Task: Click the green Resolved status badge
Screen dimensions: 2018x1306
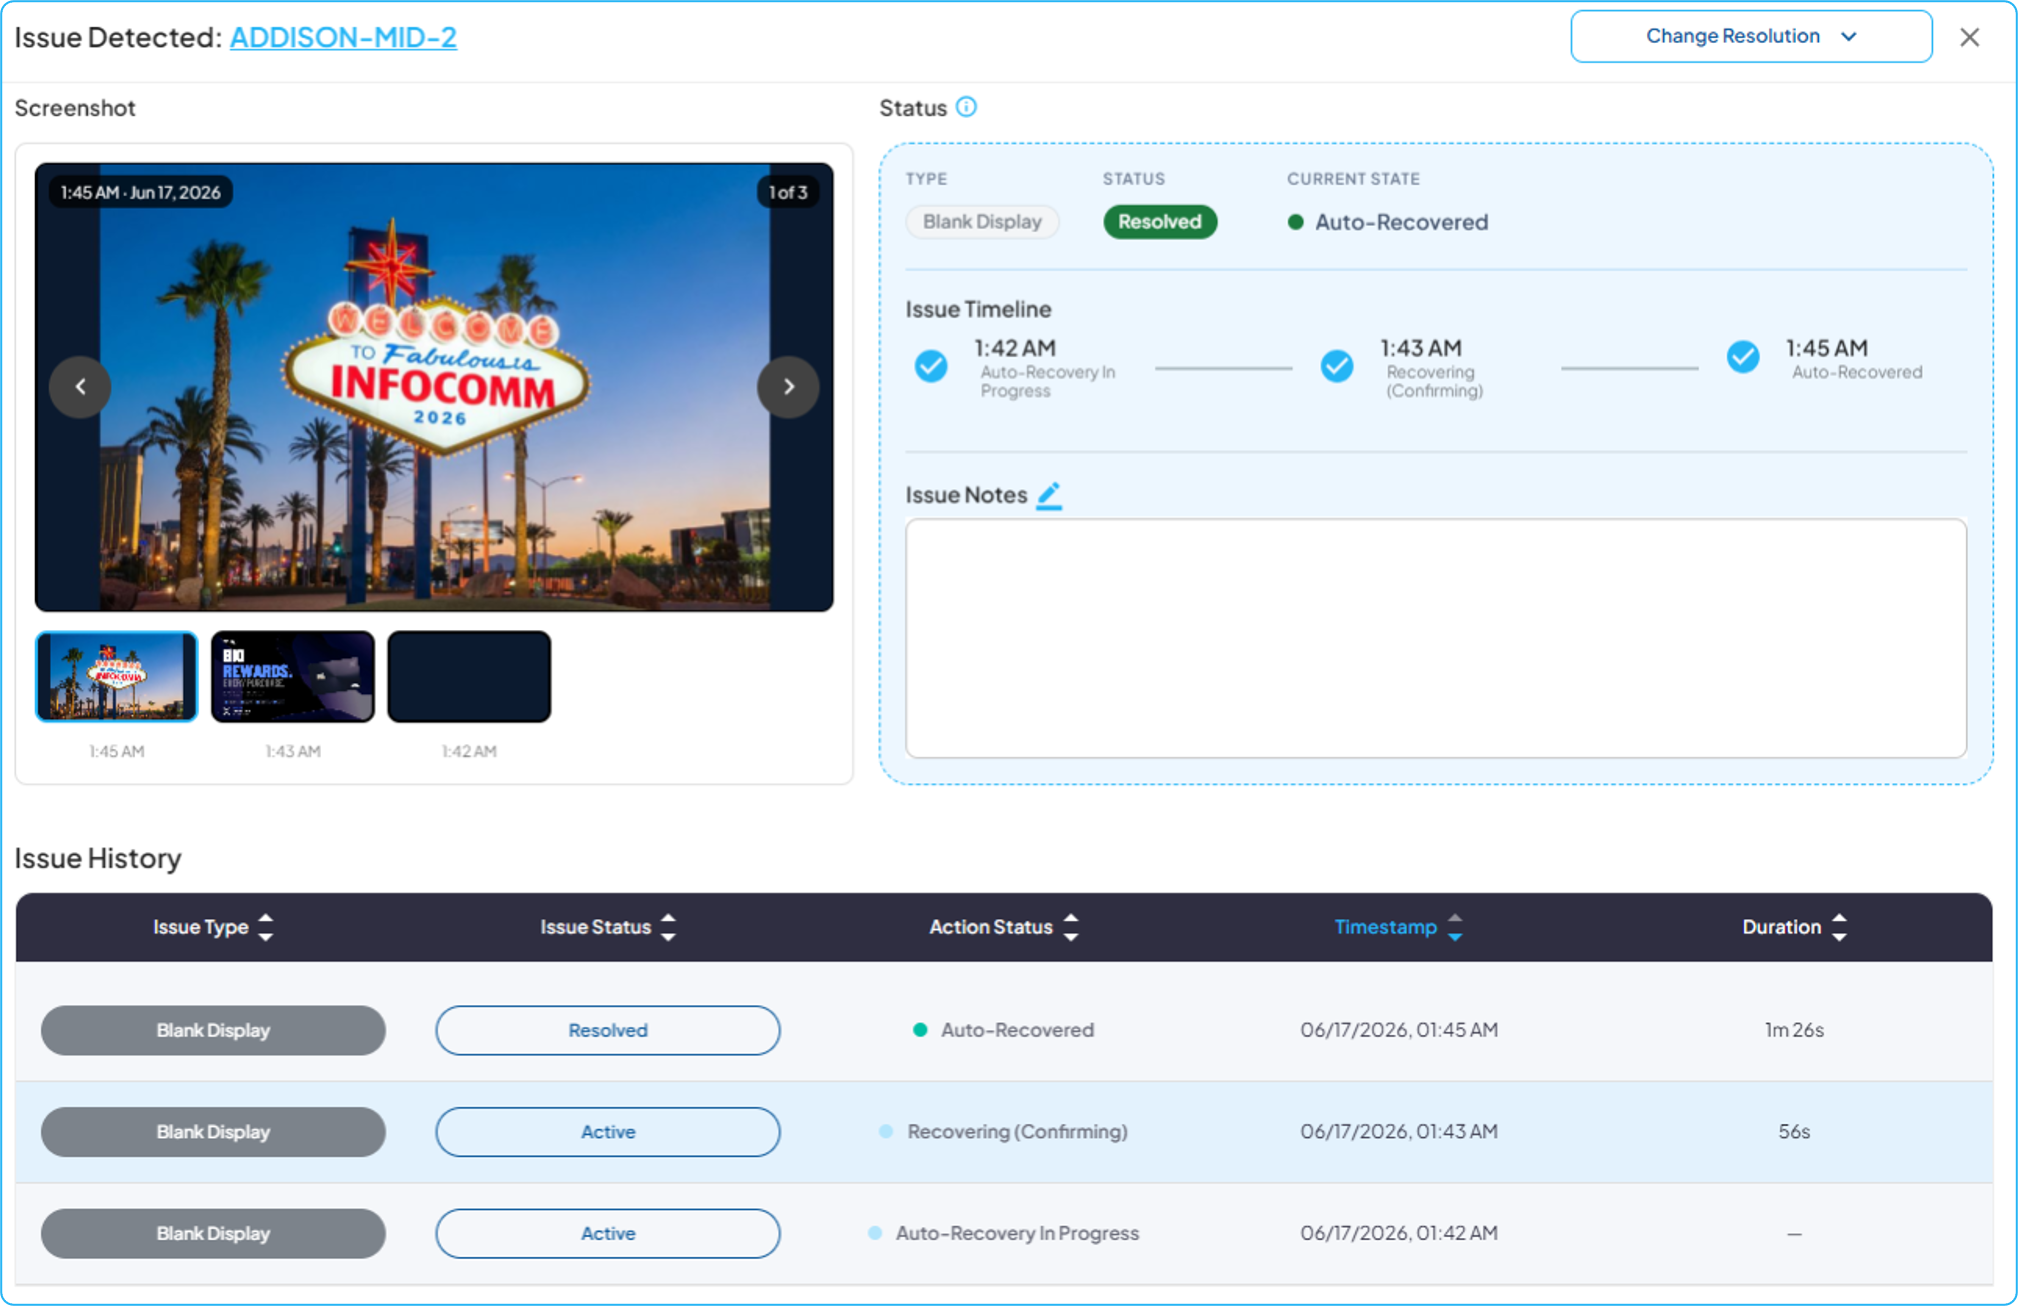Action: (x=1160, y=221)
